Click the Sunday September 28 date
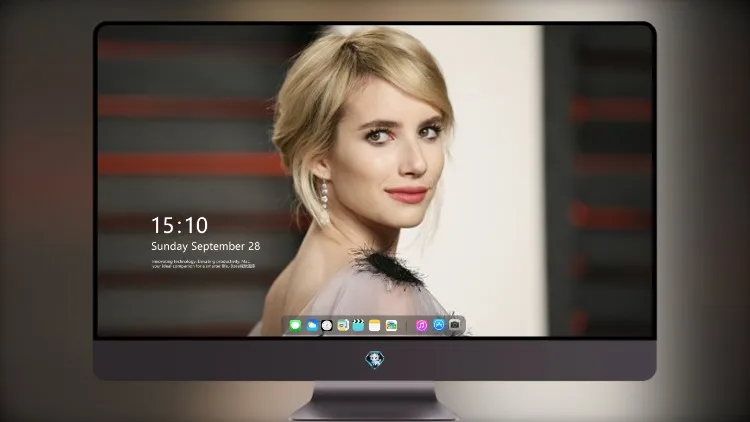The width and height of the screenshot is (750, 422). coord(206,246)
